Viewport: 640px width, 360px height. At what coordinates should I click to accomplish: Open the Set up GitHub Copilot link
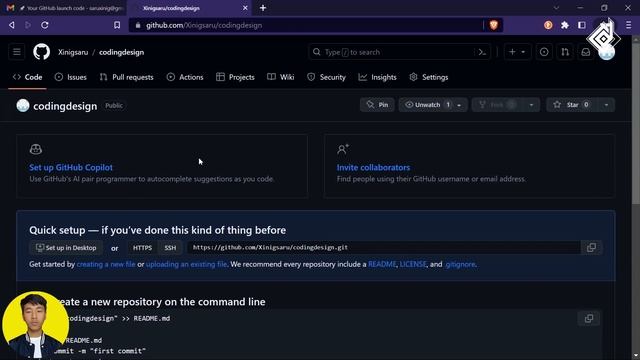click(71, 167)
